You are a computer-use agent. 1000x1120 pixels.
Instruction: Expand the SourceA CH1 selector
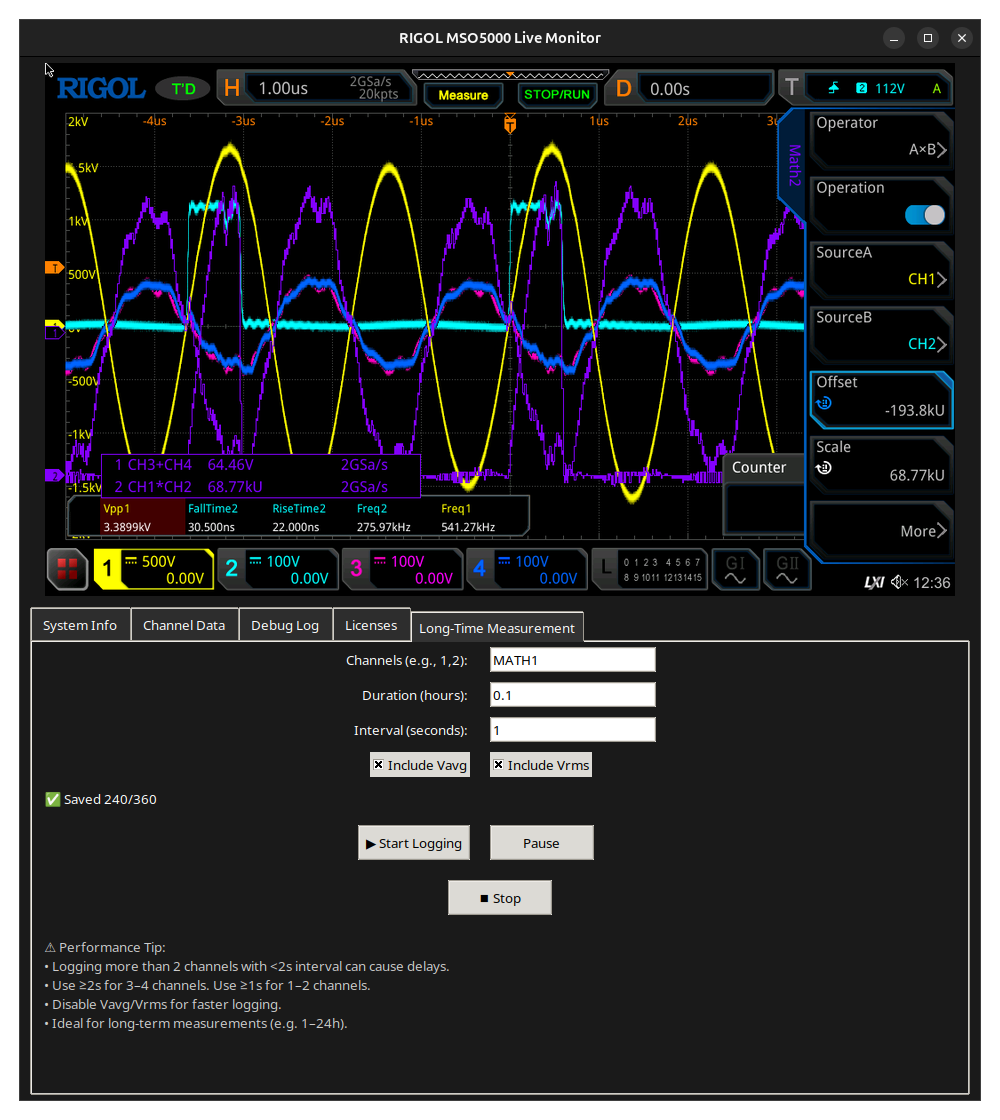(x=881, y=269)
